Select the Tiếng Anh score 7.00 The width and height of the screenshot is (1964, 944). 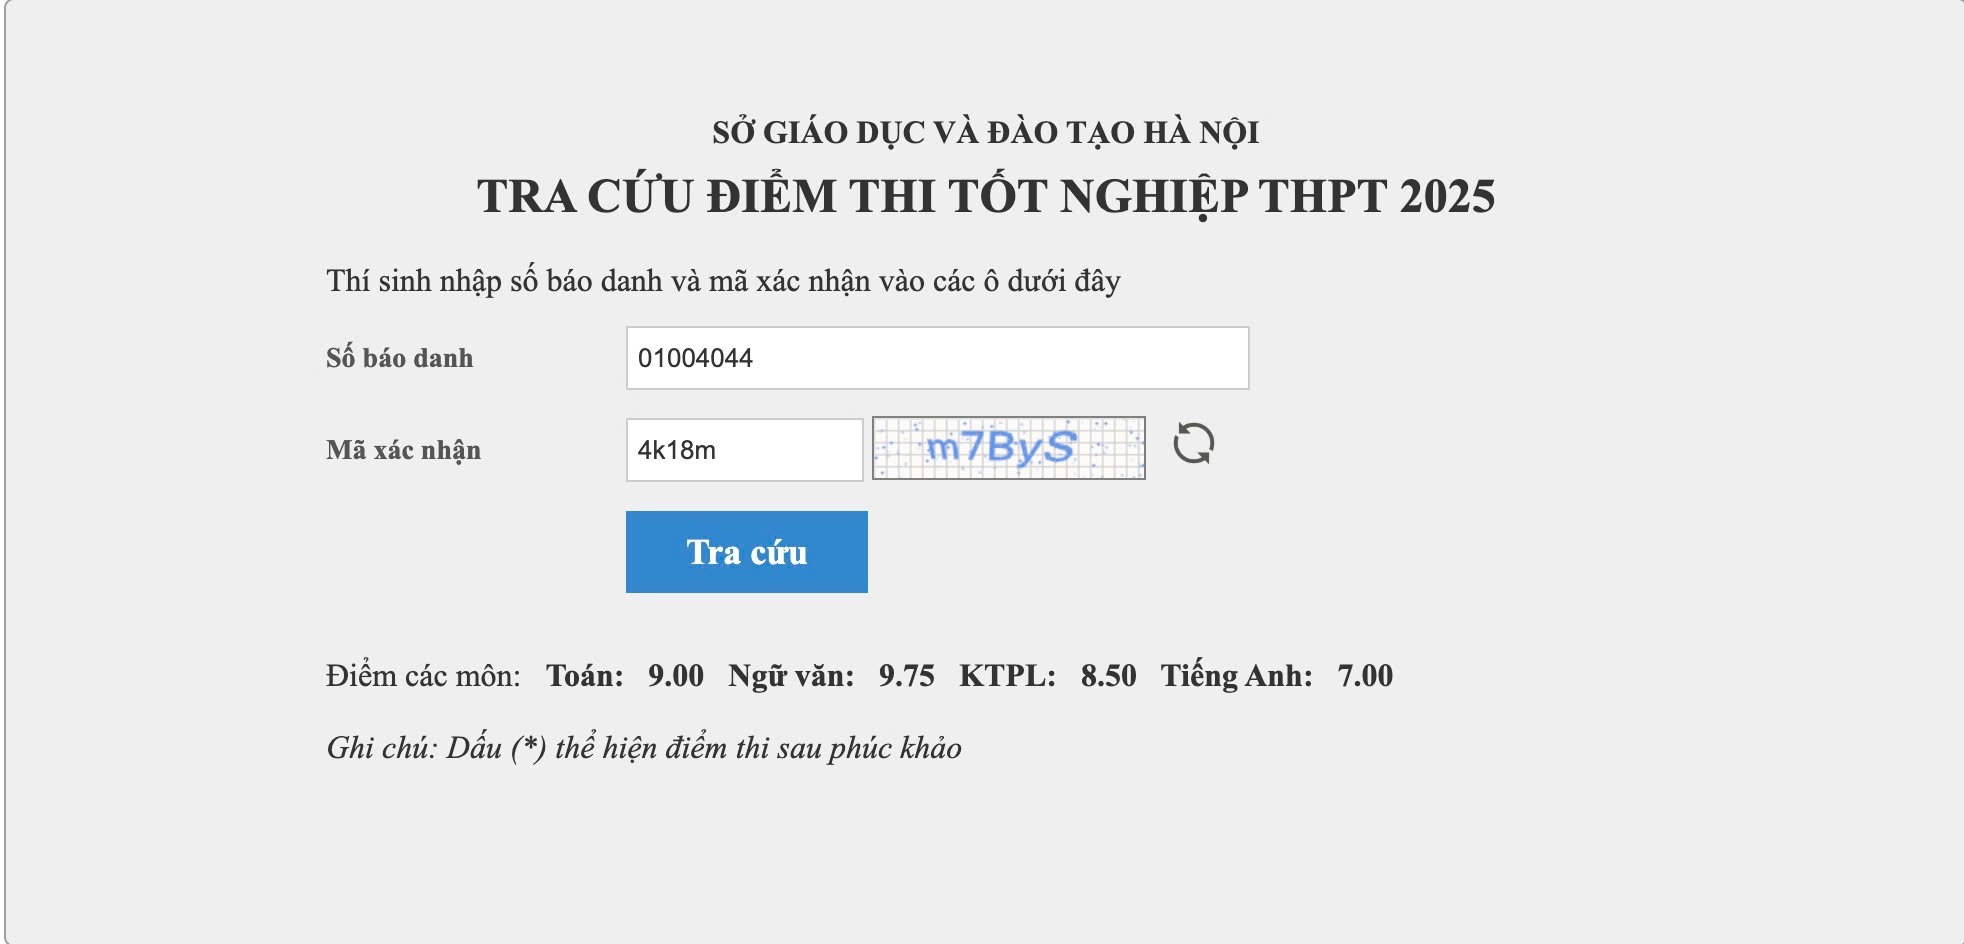pyautogui.click(x=1366, y=676)
